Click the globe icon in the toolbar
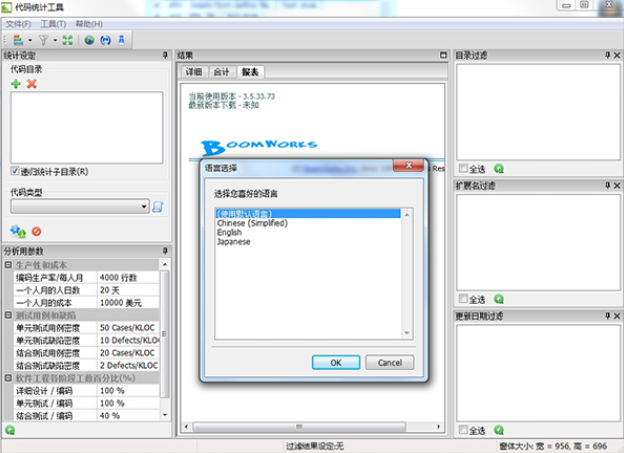The height and width of the screenshot is (453, 624). click(x=89, y=40)
